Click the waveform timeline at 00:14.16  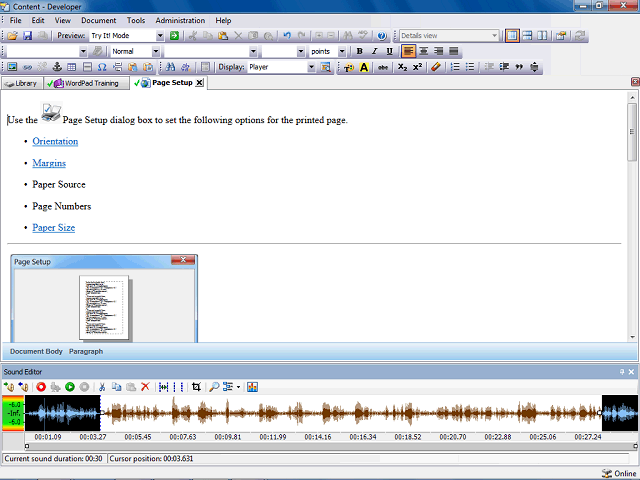point(318,437)
